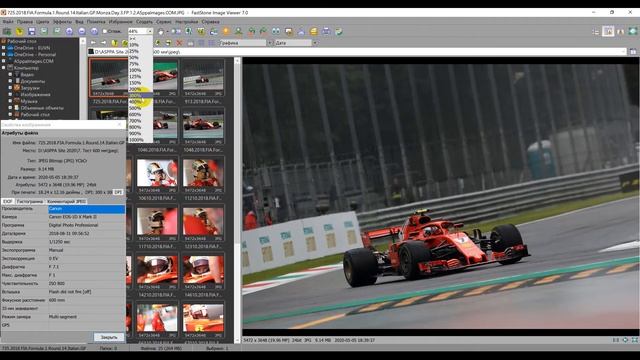Expand the OneDrive - EUVN tree node
The image size is (640, 360).
click(x=4, y=48)
